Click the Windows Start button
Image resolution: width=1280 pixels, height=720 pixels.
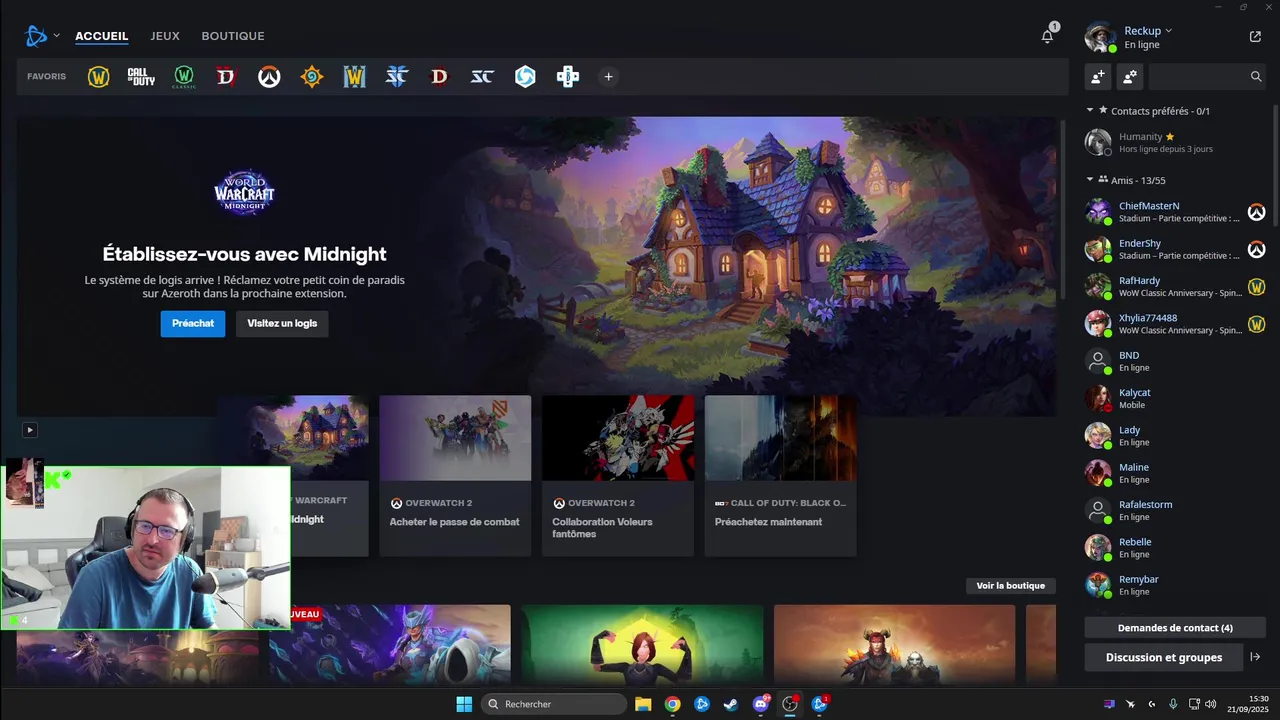tap(464, 704)
